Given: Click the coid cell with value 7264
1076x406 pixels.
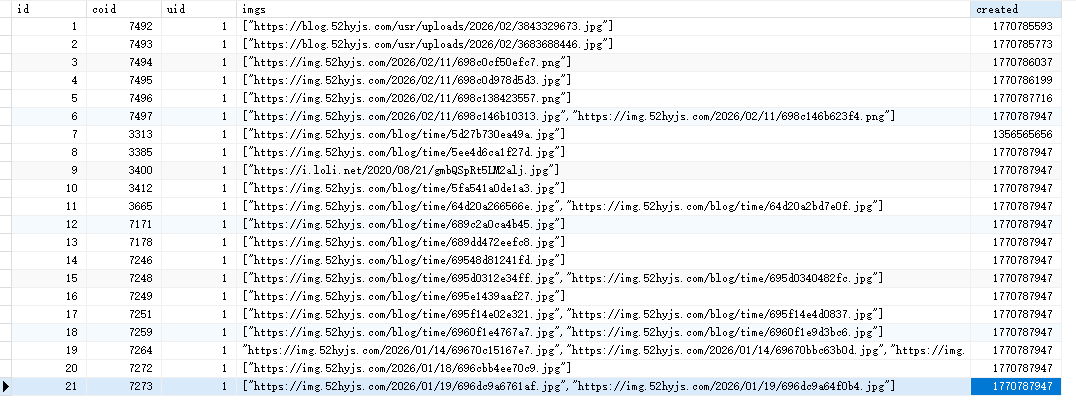Looking at the screenshot, I should [124, 350].
